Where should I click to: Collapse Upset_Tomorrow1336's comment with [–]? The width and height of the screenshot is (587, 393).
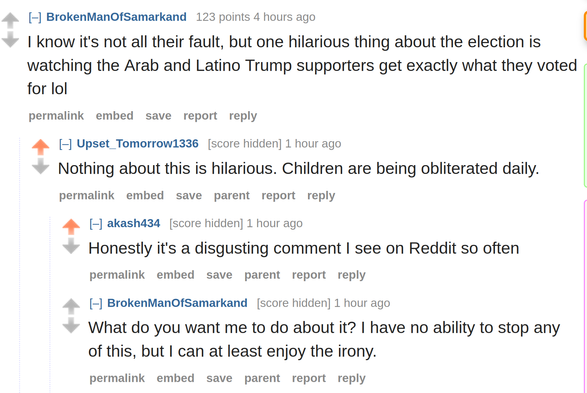[x=65, y=144]
